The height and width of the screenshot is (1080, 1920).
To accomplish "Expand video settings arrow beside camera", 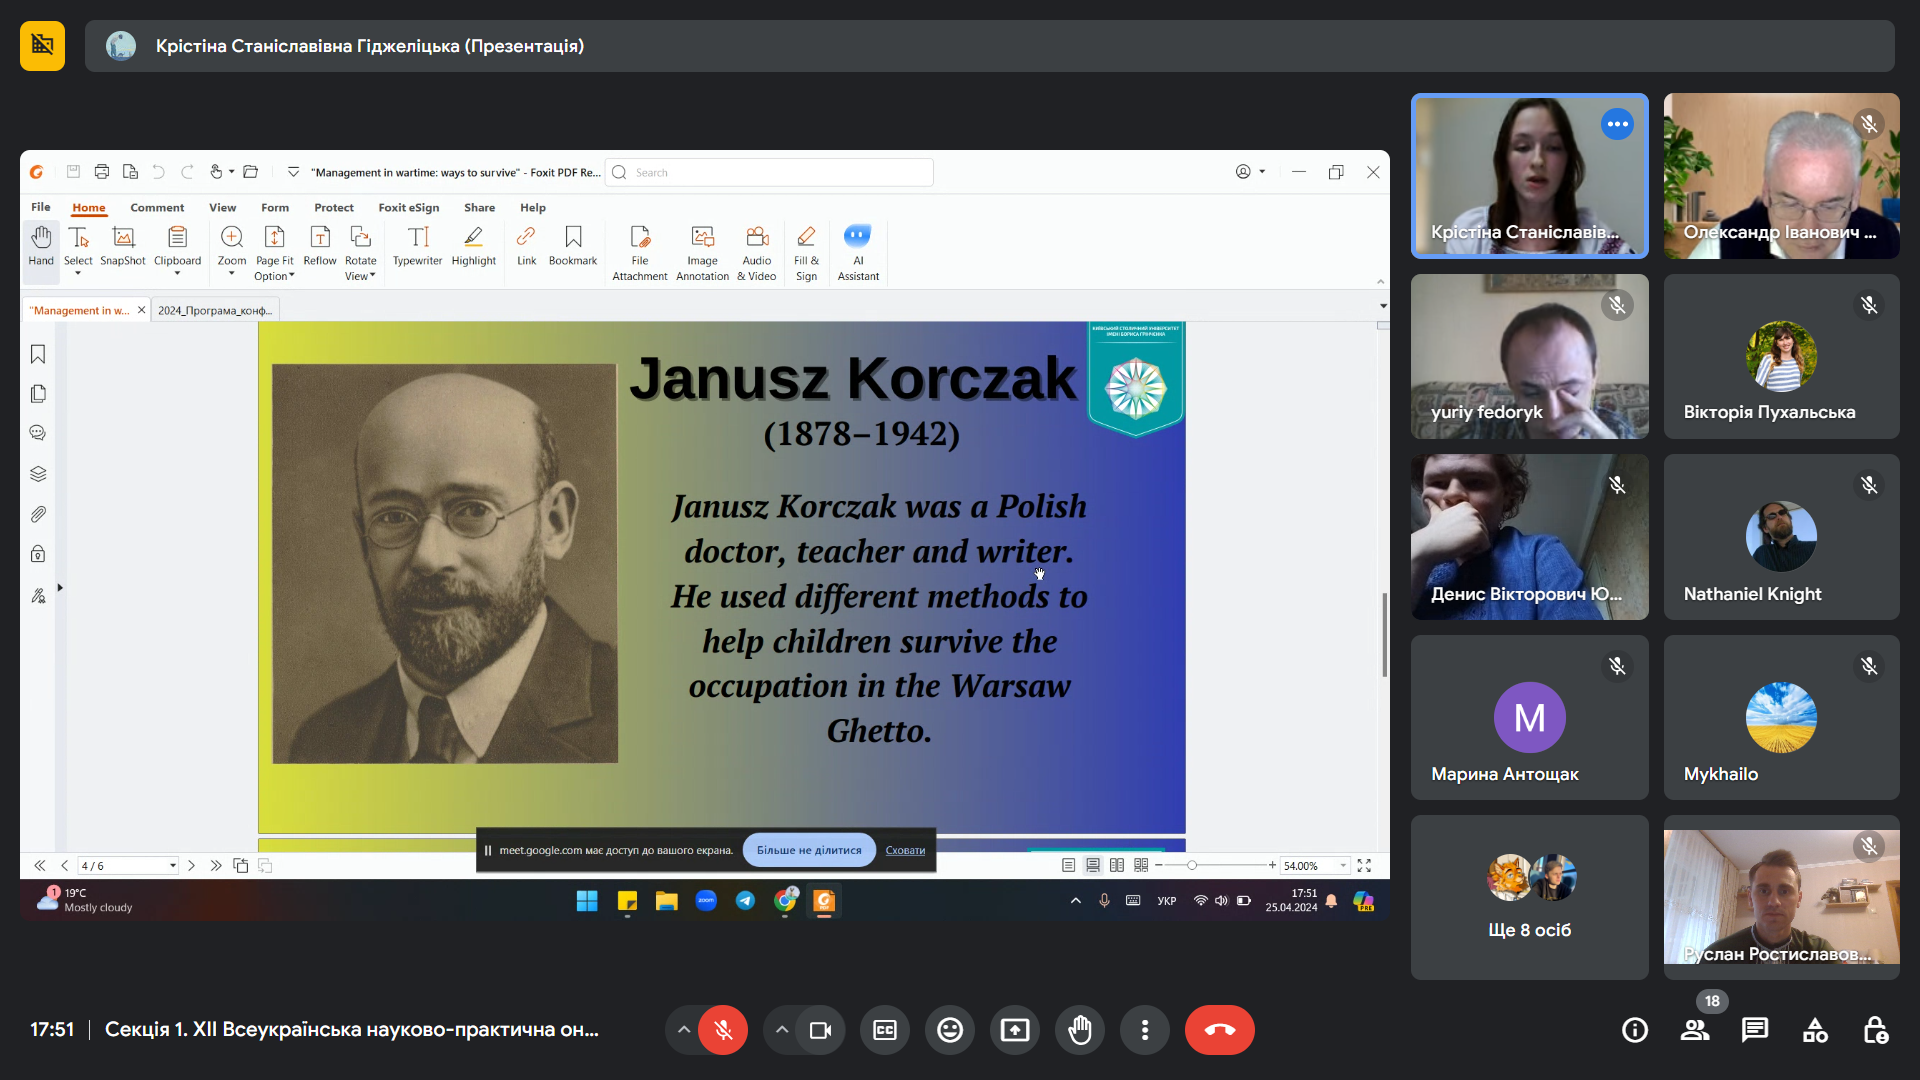I will pos(782,1030).
